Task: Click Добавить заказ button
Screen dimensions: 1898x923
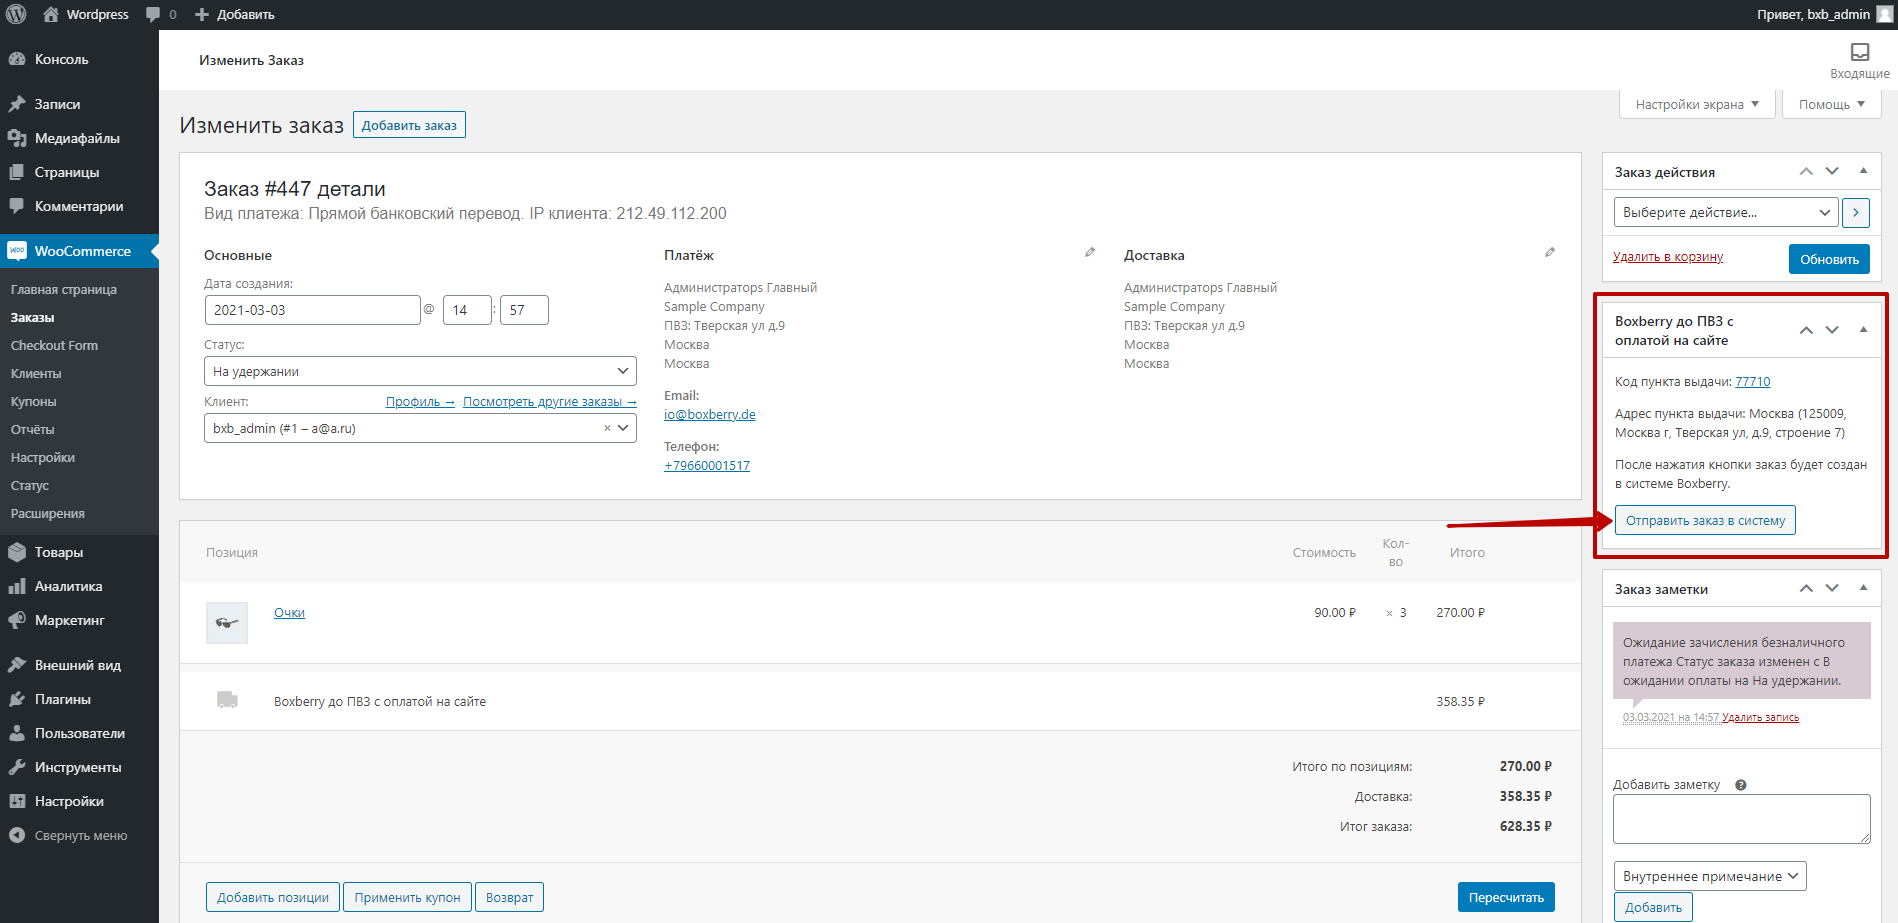Action: pyautogui.click(x=409, y=125)
